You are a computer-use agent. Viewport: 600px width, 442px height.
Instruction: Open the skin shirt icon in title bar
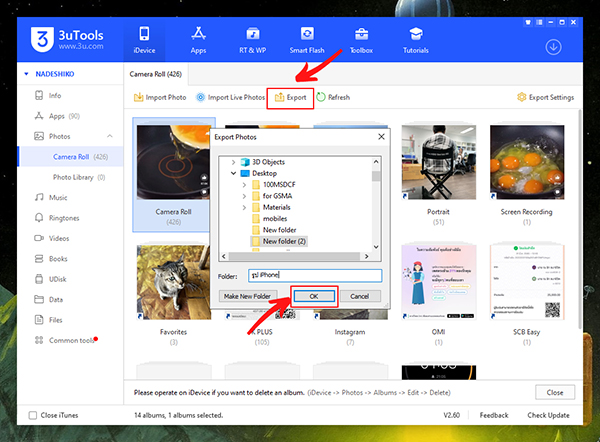[528, 22]
